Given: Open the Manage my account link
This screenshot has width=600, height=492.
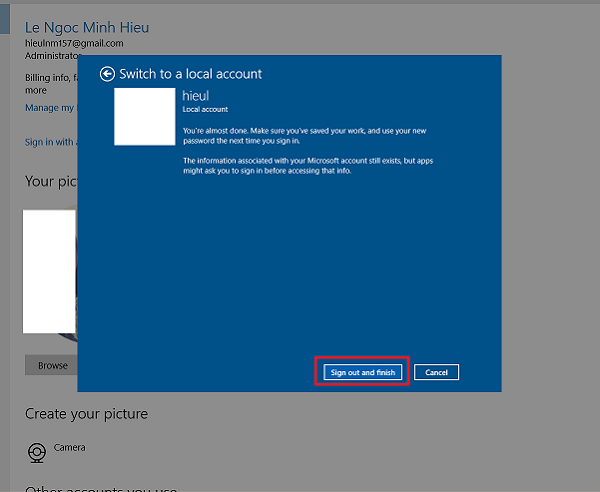Looking at the screenshot, I should click(49, 107).
